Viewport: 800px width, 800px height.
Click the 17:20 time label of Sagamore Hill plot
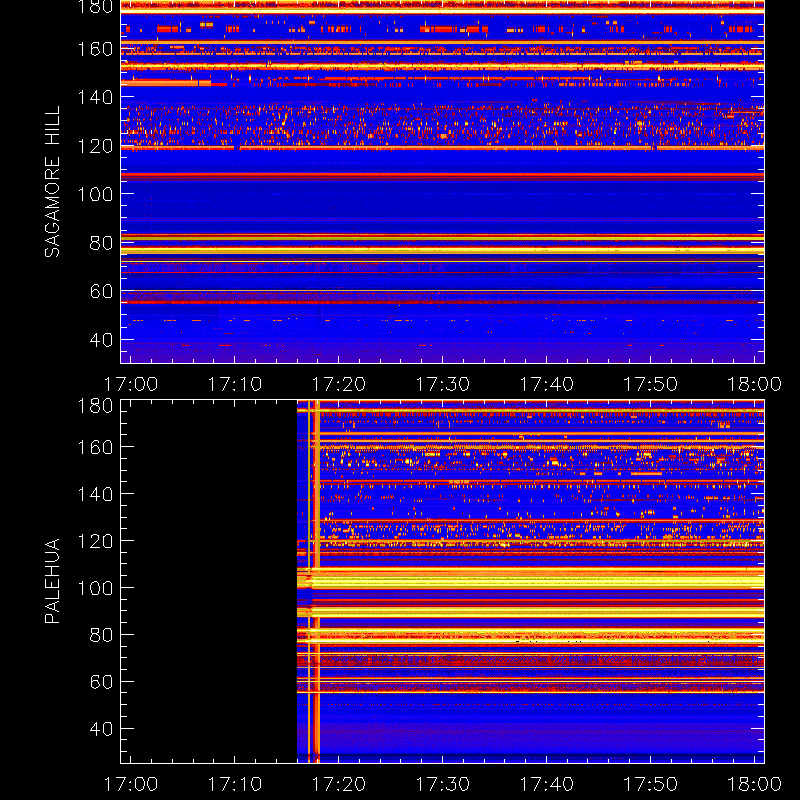click(339, 384)
